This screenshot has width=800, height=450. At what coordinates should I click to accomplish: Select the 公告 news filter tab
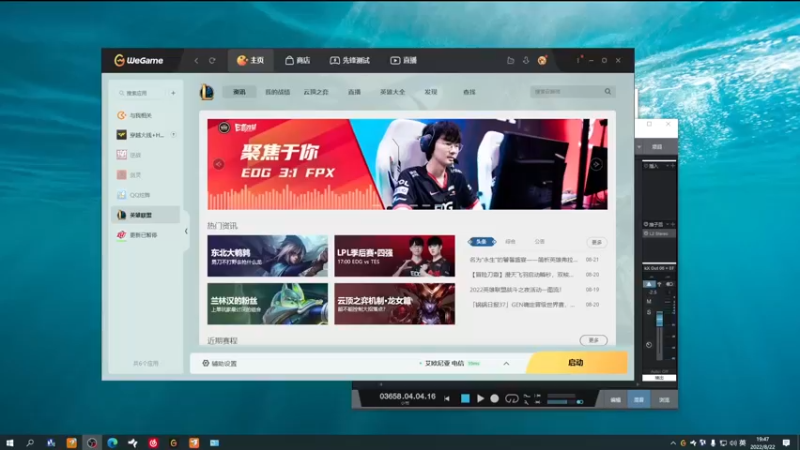(539, 241)
